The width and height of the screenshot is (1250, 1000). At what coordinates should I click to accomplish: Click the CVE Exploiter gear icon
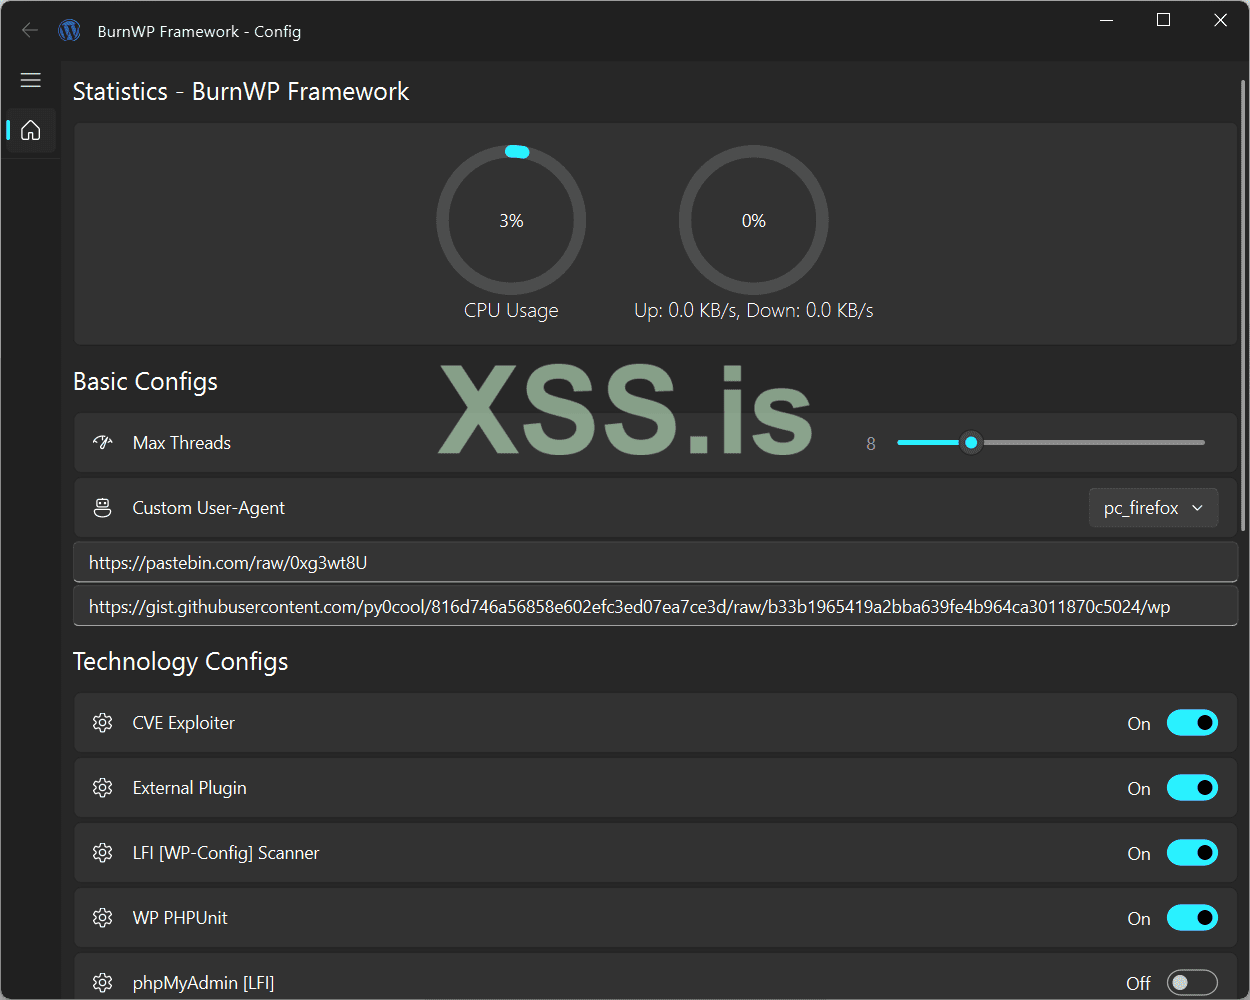point(102,723)
